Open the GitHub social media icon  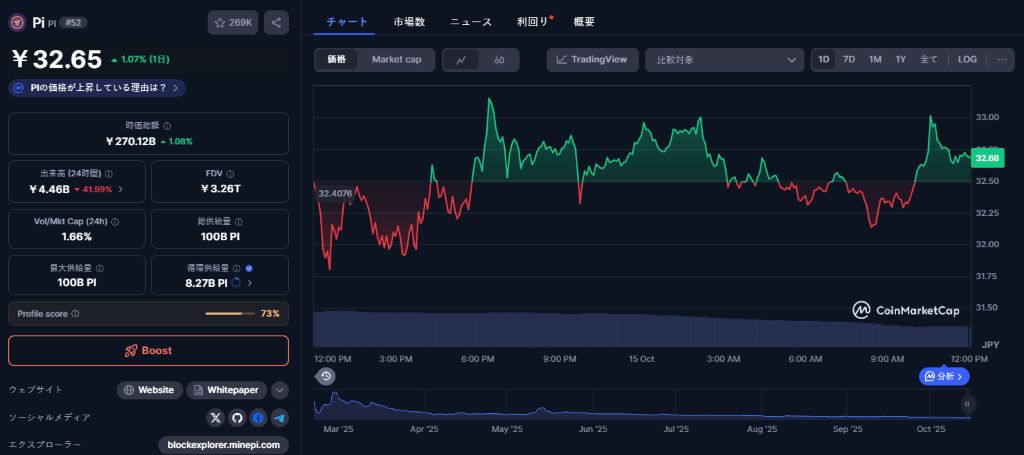coord(237,418)
